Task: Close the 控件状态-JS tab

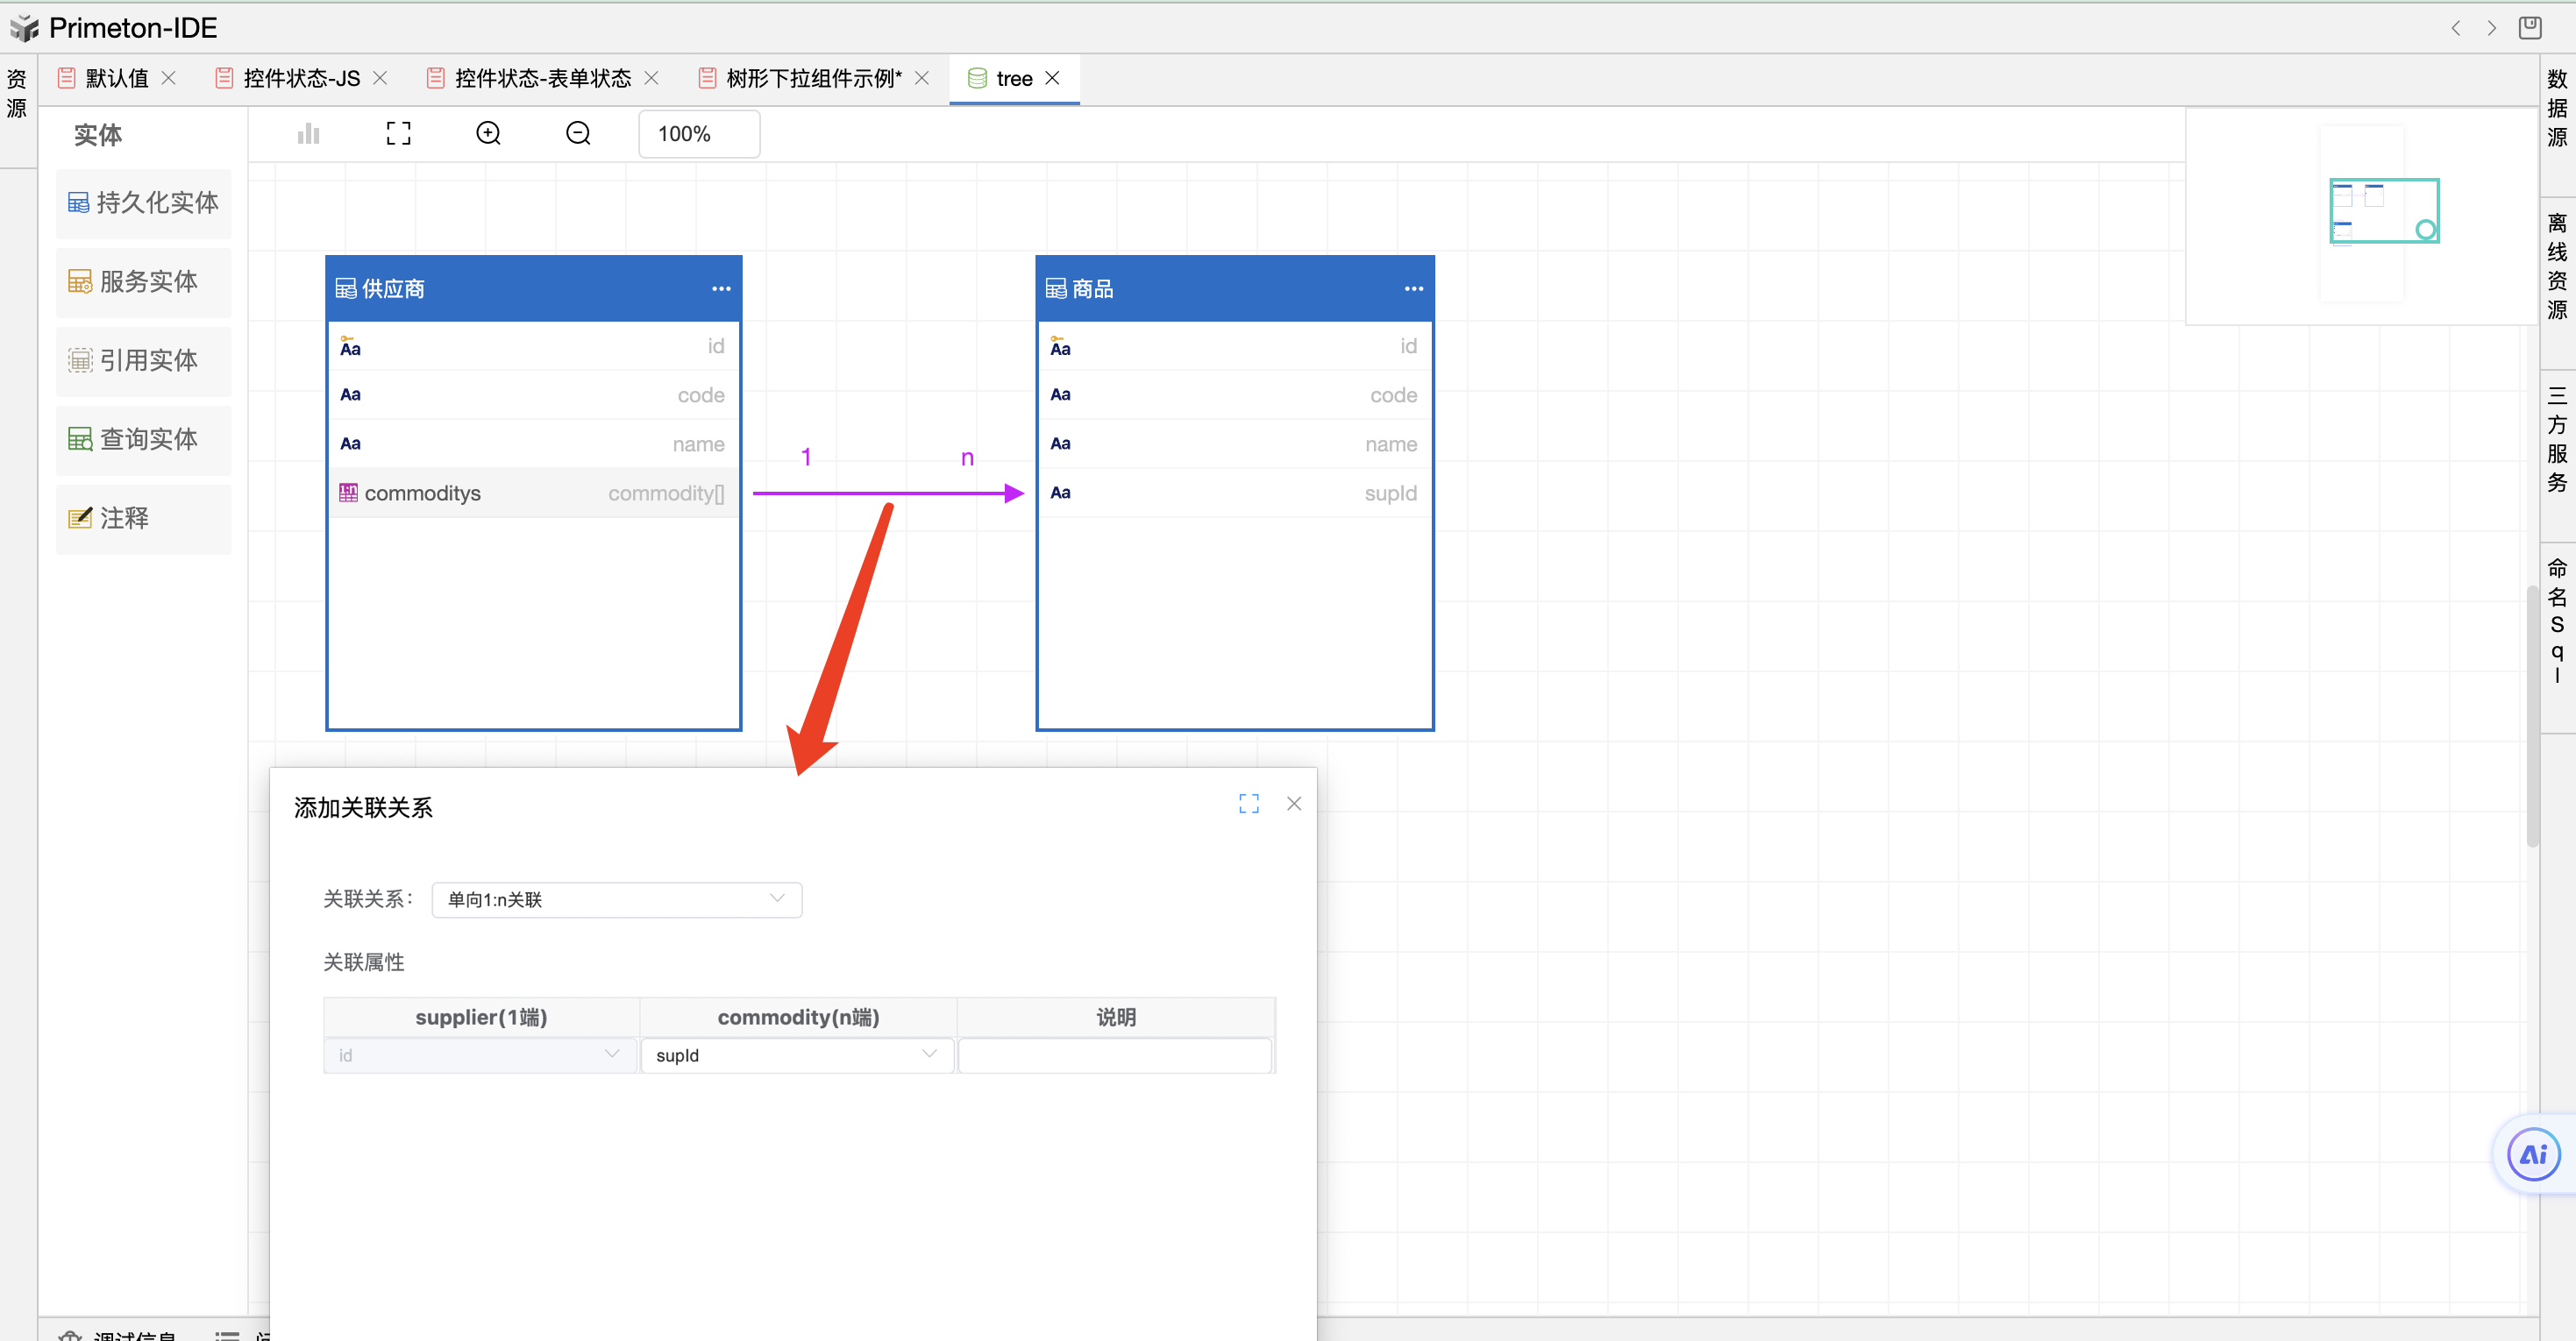Action: 380,78
